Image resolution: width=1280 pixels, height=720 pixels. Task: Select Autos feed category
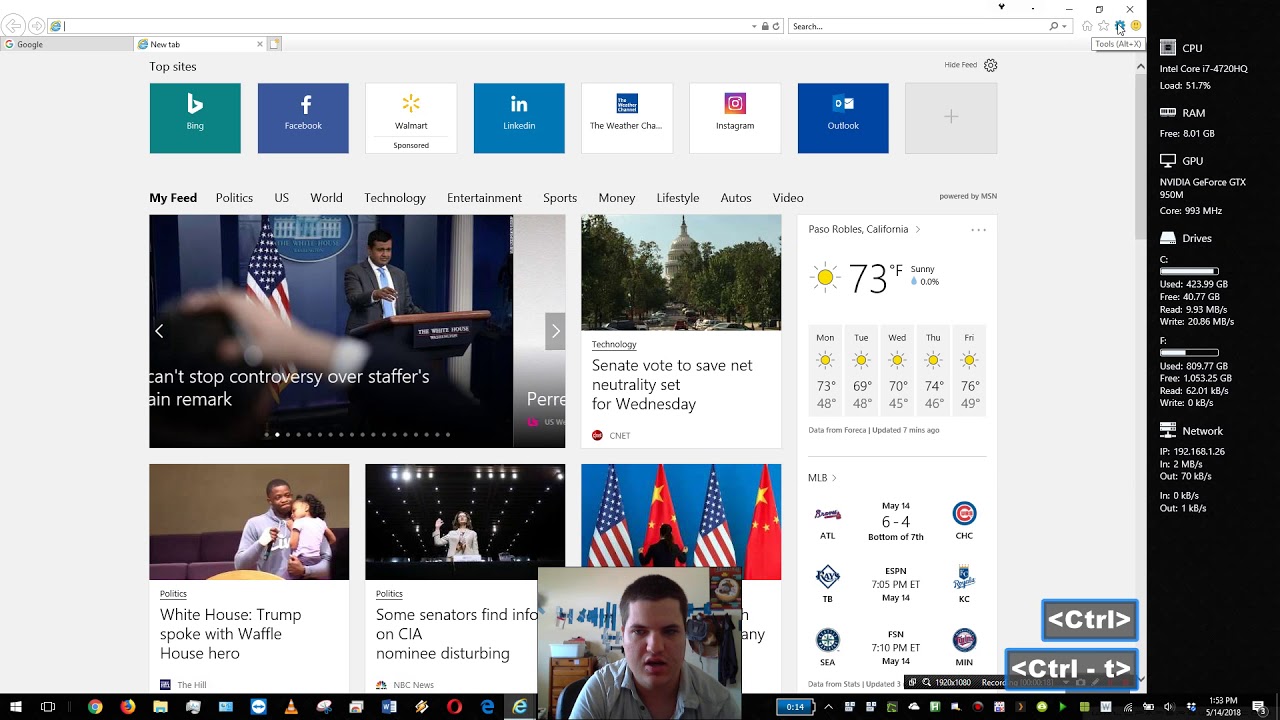[736, 198]
